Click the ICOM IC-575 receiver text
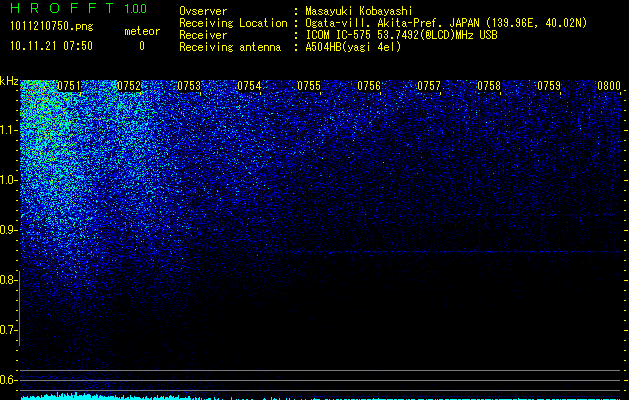The width and height of the screenshot is (629, 400). 401,35
